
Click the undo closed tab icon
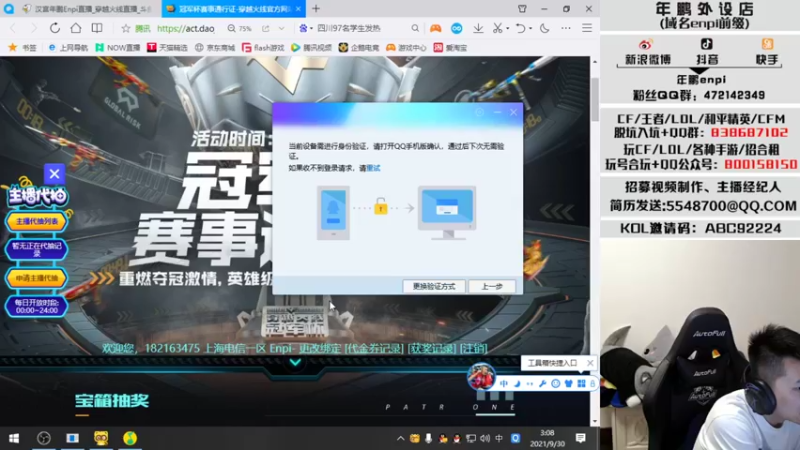pyautogui.click(x=520, y=29)
